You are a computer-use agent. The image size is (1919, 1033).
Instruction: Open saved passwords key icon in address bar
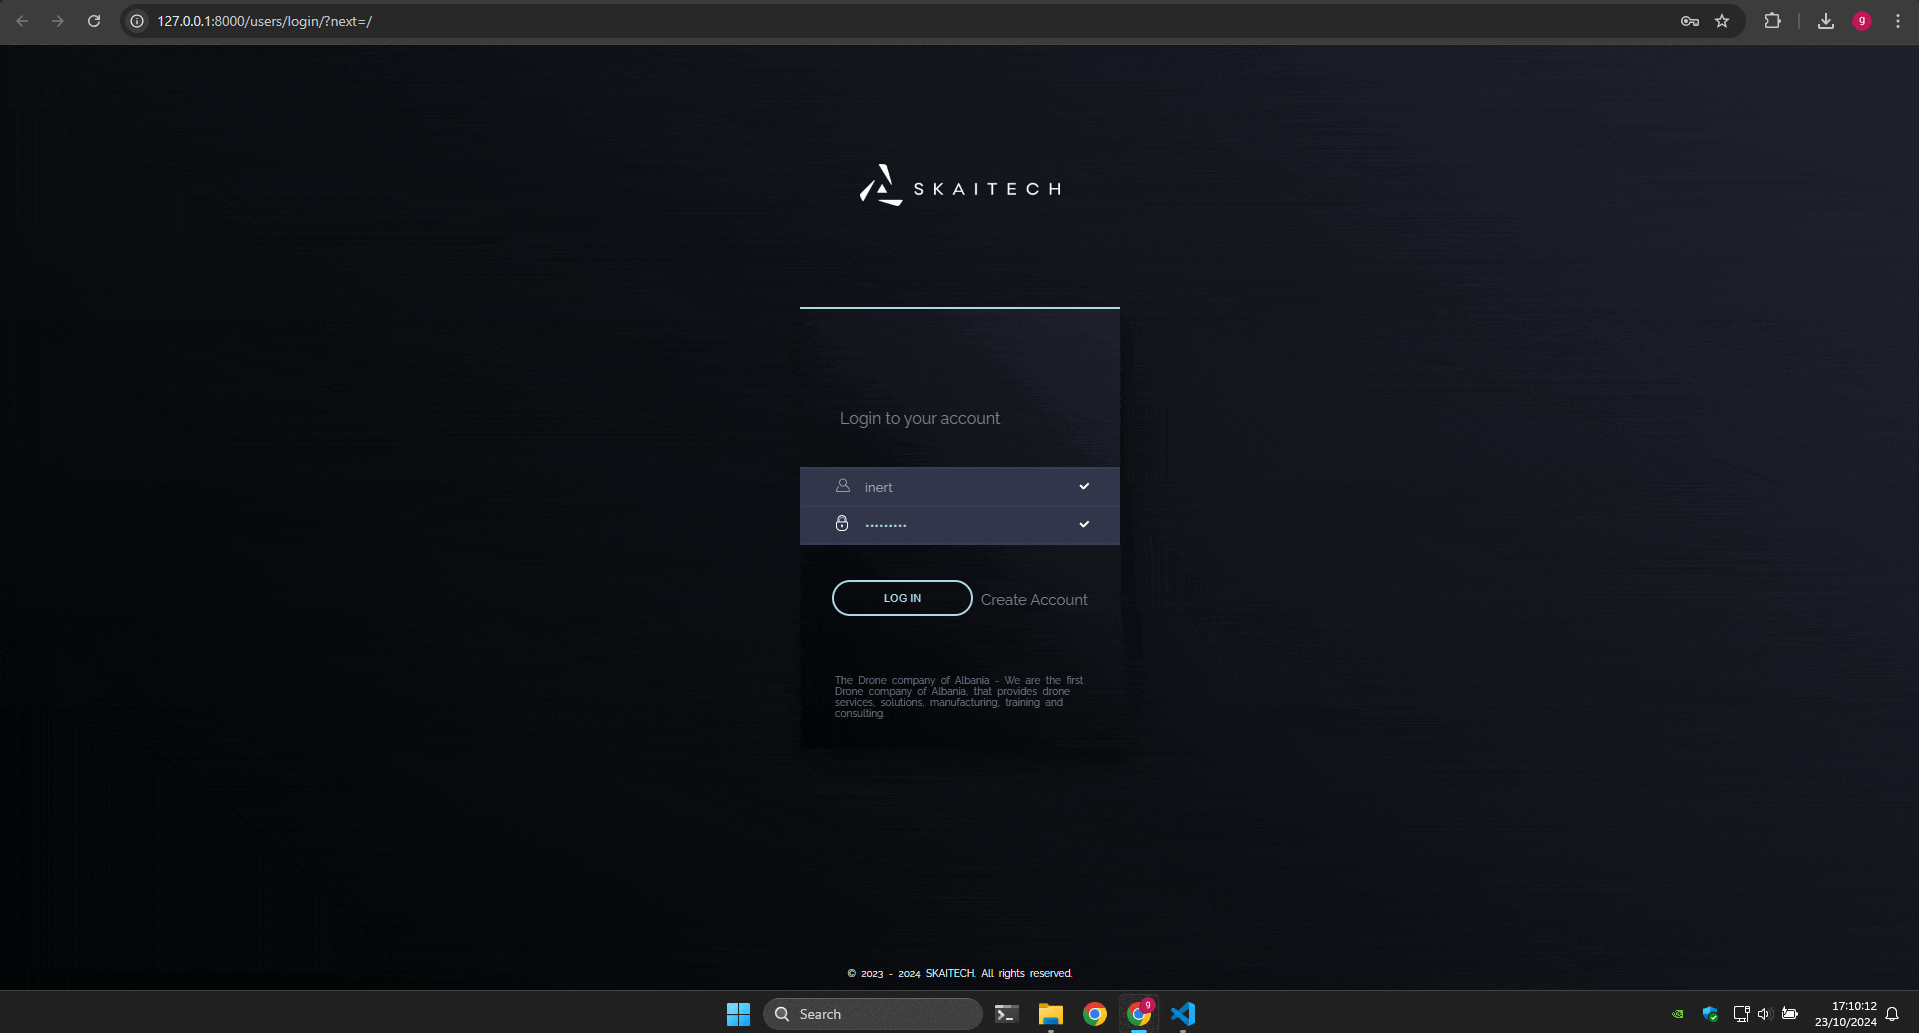(x=1690, y=21)
